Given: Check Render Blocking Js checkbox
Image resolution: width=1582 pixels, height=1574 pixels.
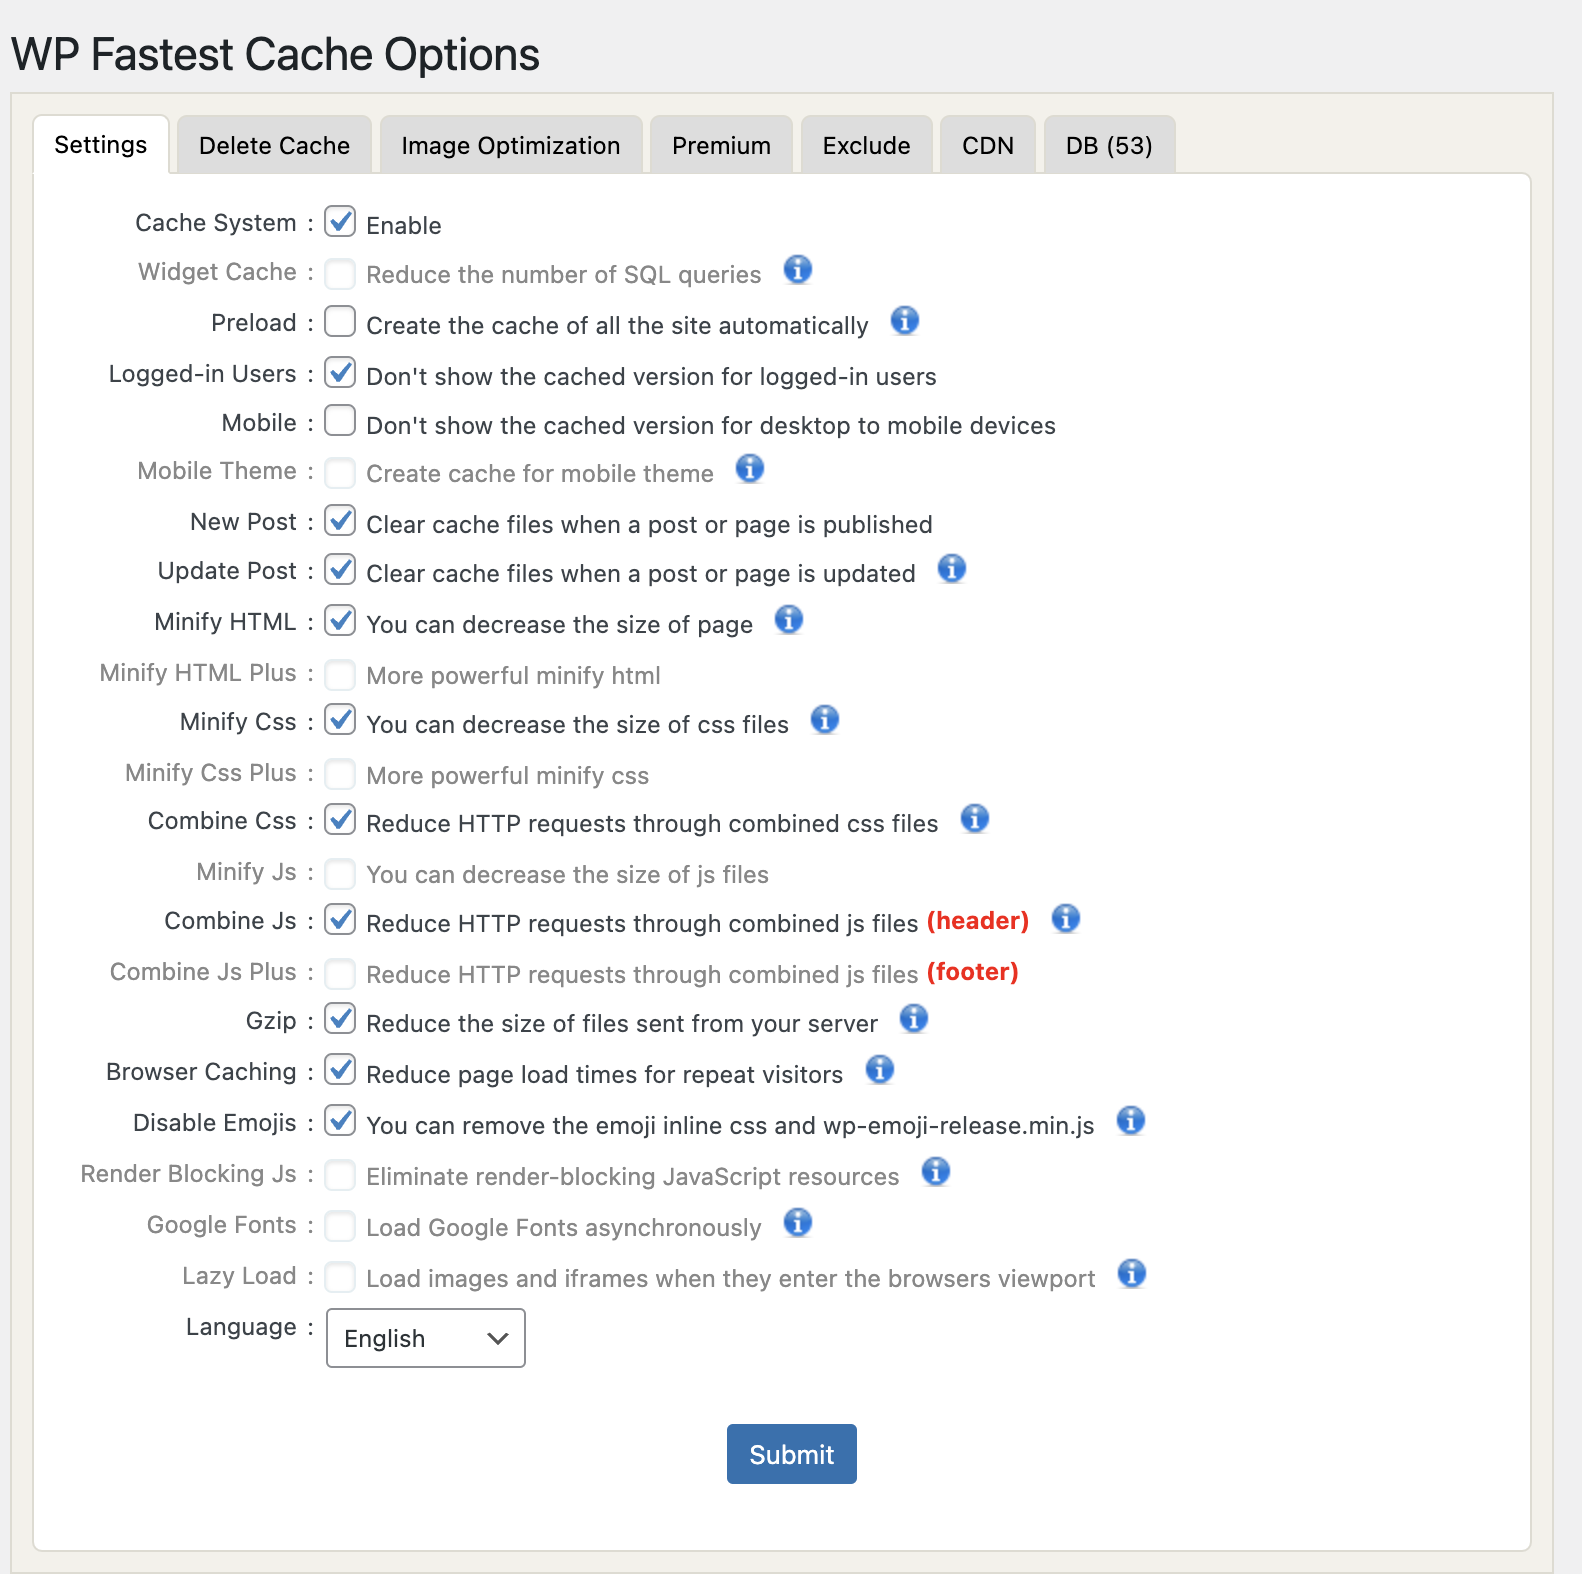Looking at the screenshot, I should (x=340, y=1175).
